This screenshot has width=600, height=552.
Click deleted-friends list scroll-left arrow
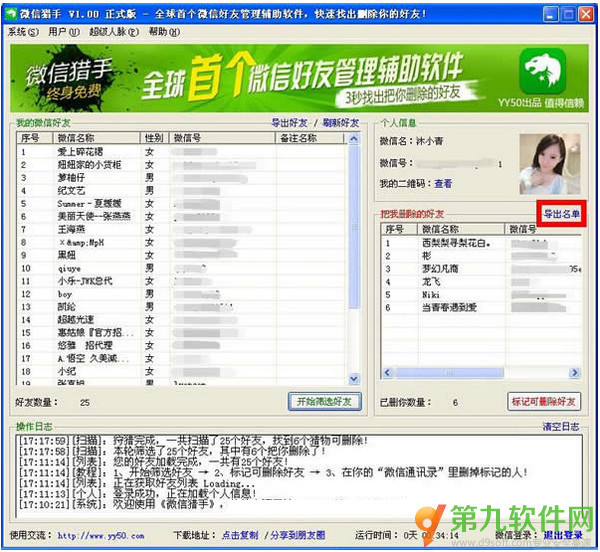tap(388, 372)
